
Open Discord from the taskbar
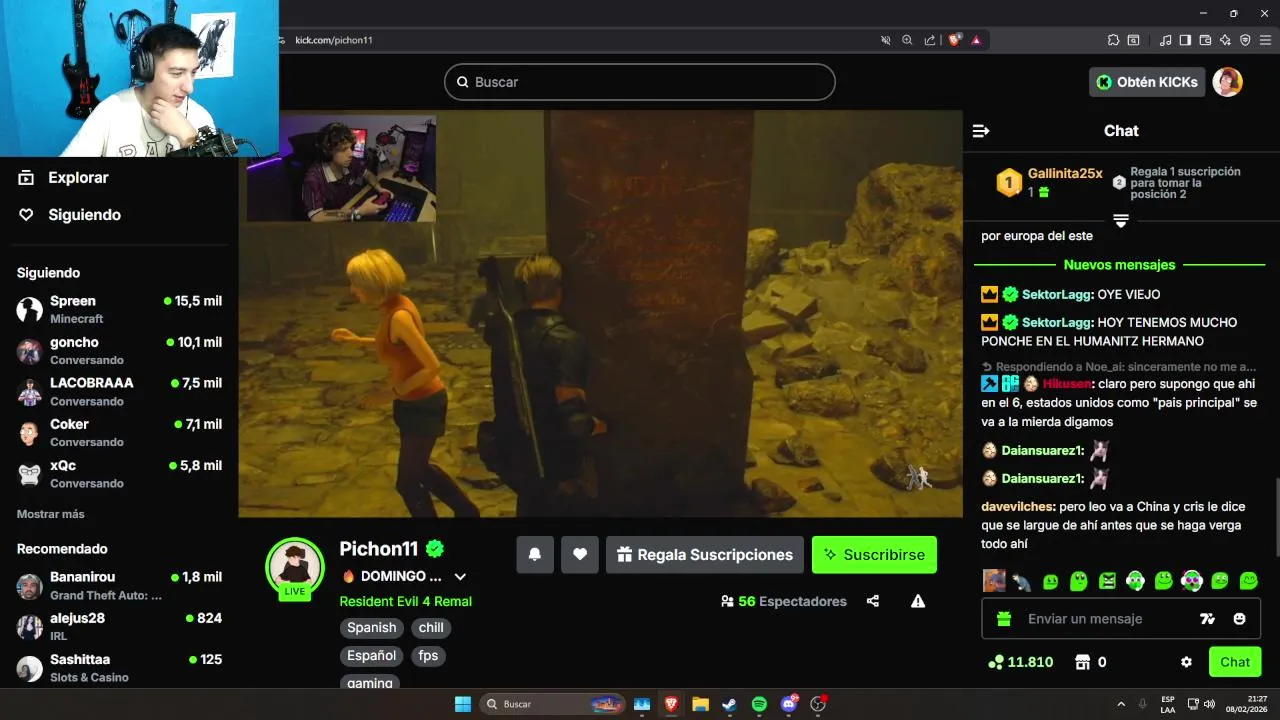(x=789, y=704)
